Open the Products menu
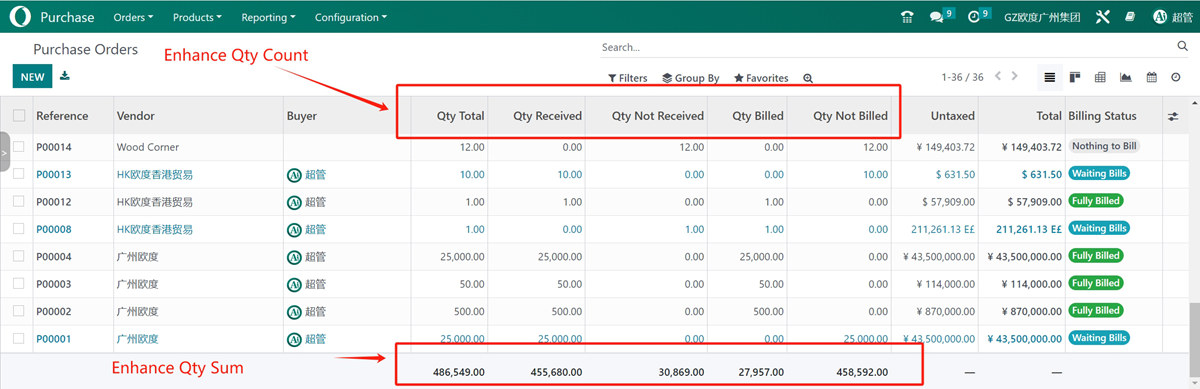 pyautogui.click(x=197, y=17)
